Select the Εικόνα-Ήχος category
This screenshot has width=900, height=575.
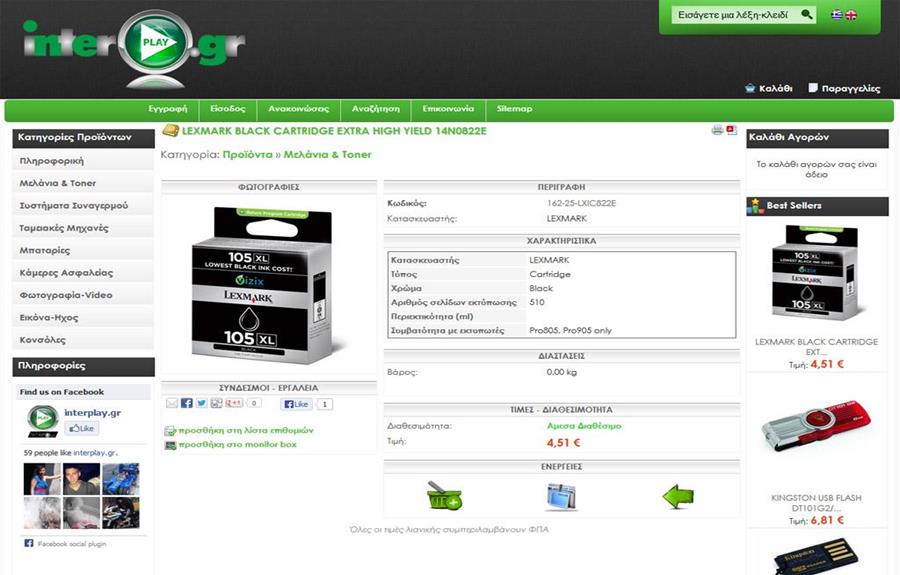pyautogui.click(x=83, y=318)
